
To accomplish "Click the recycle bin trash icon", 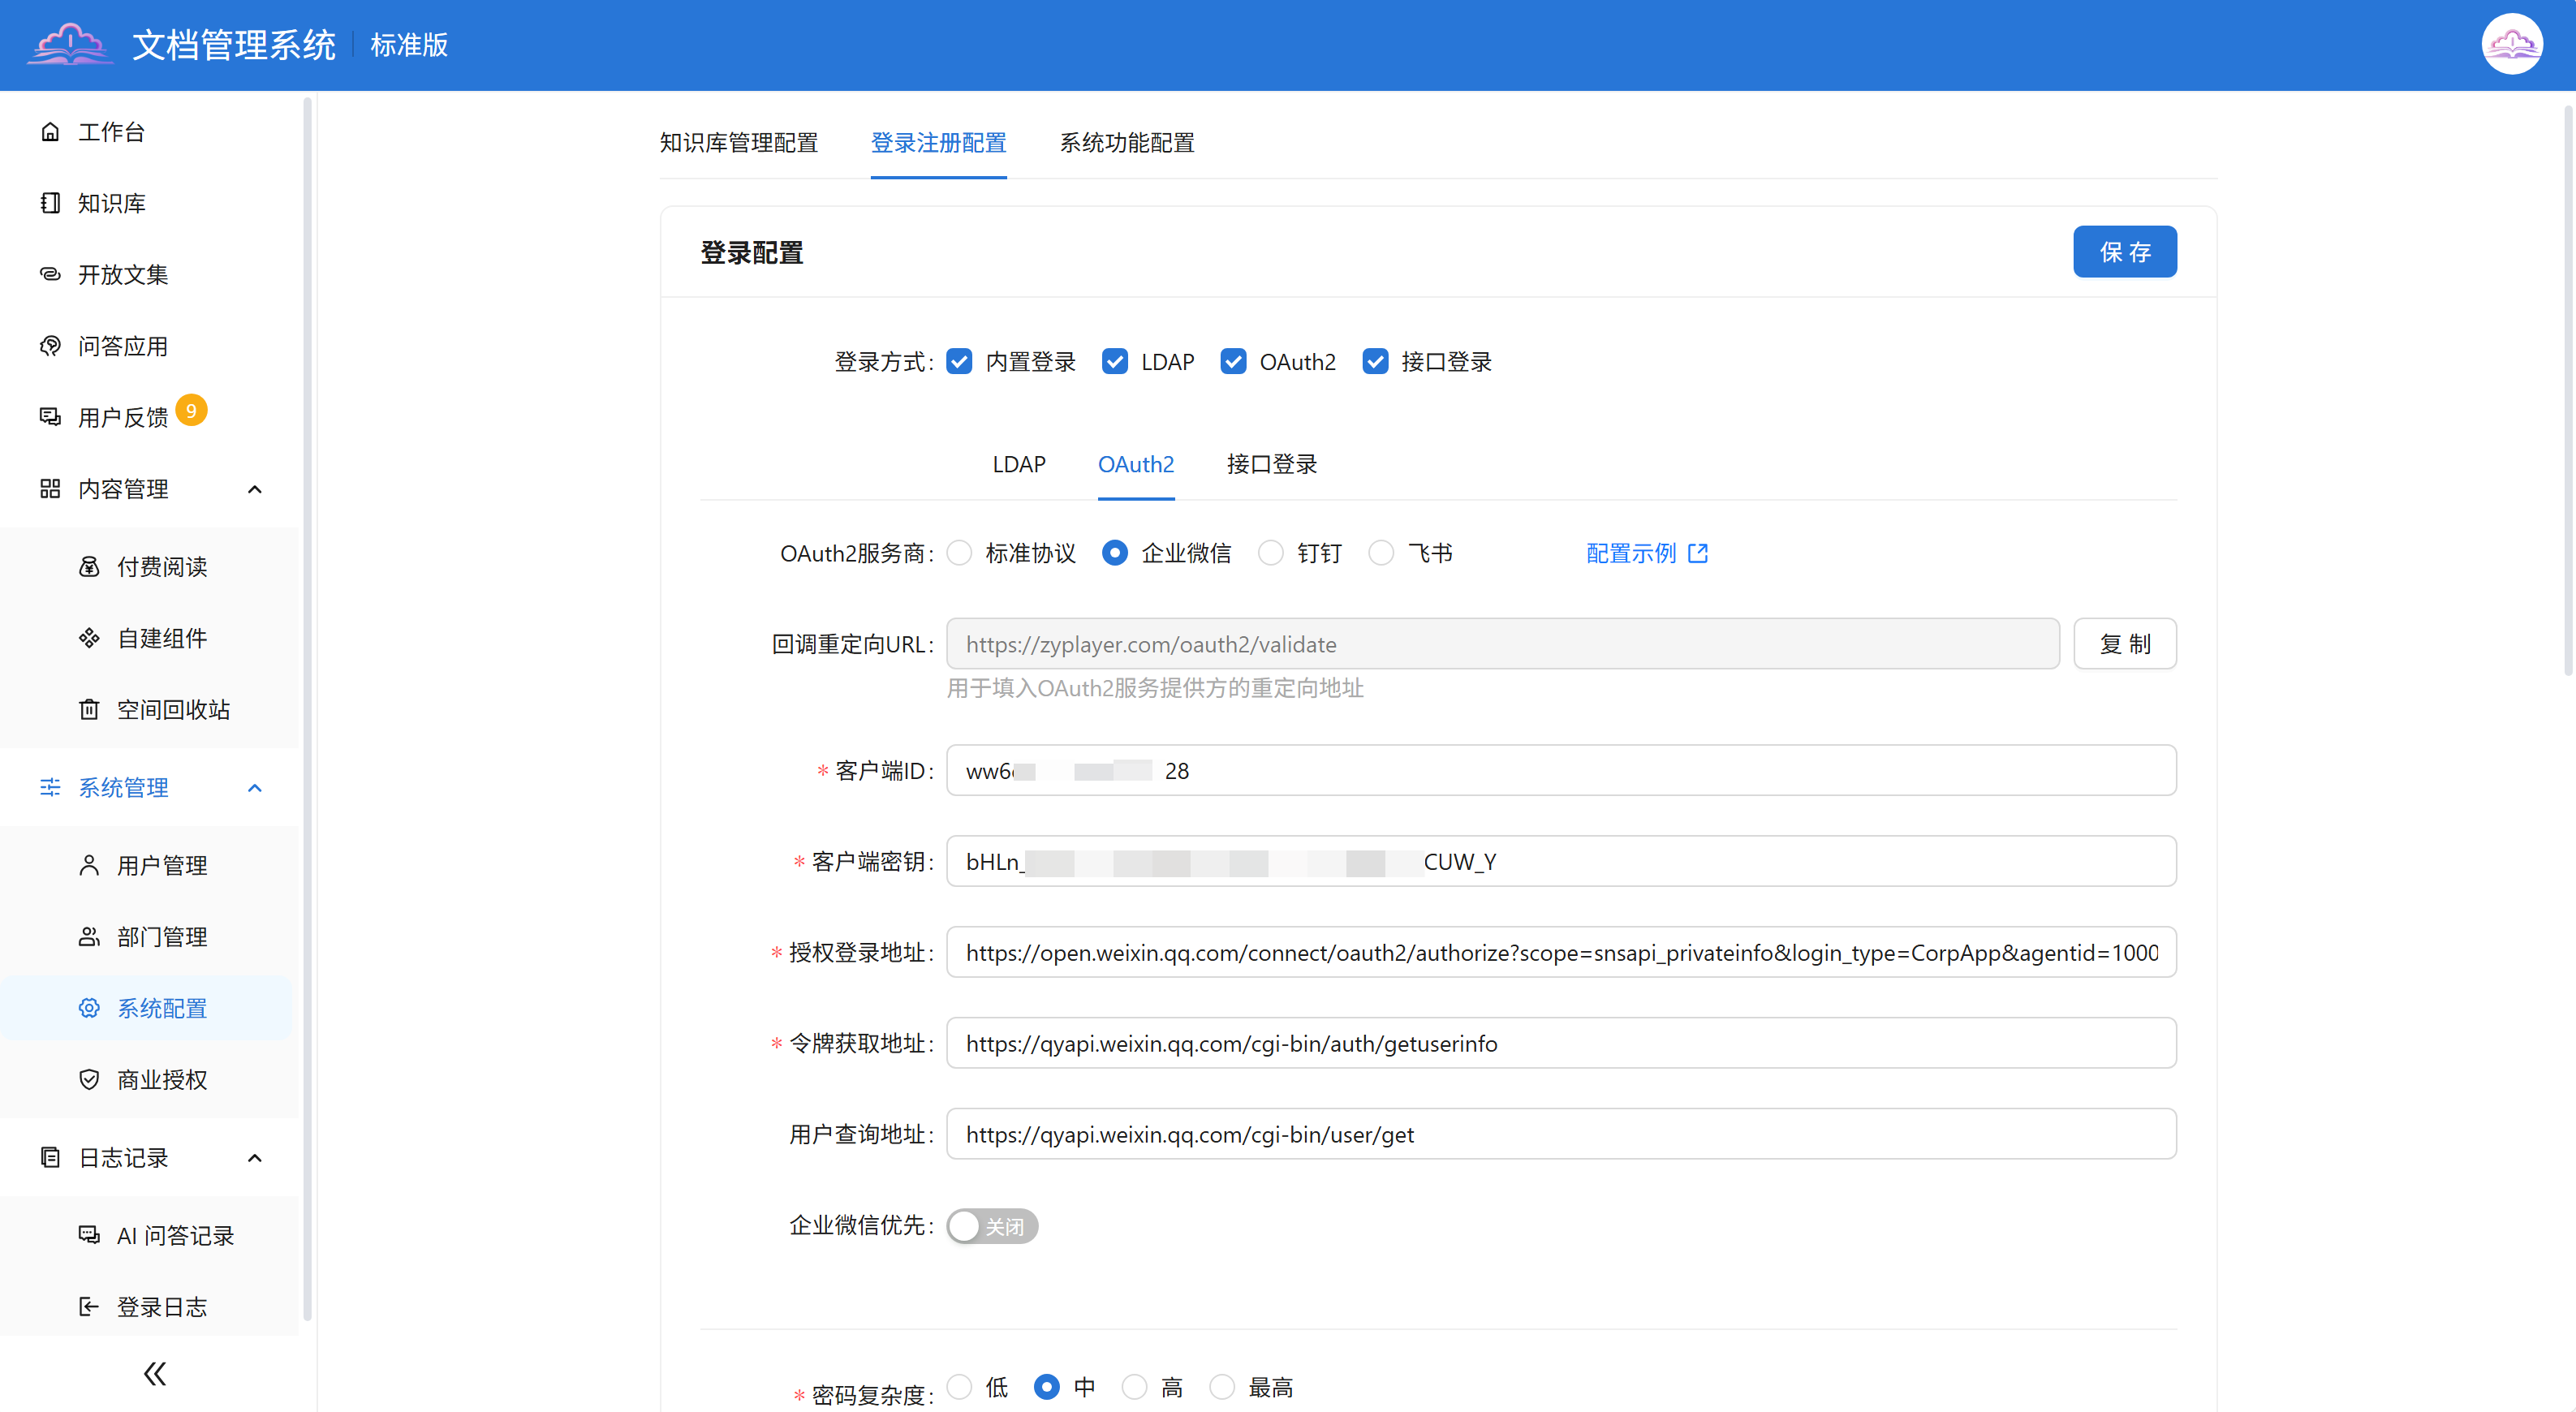I will pyautogui.click(x=89, y=709).
